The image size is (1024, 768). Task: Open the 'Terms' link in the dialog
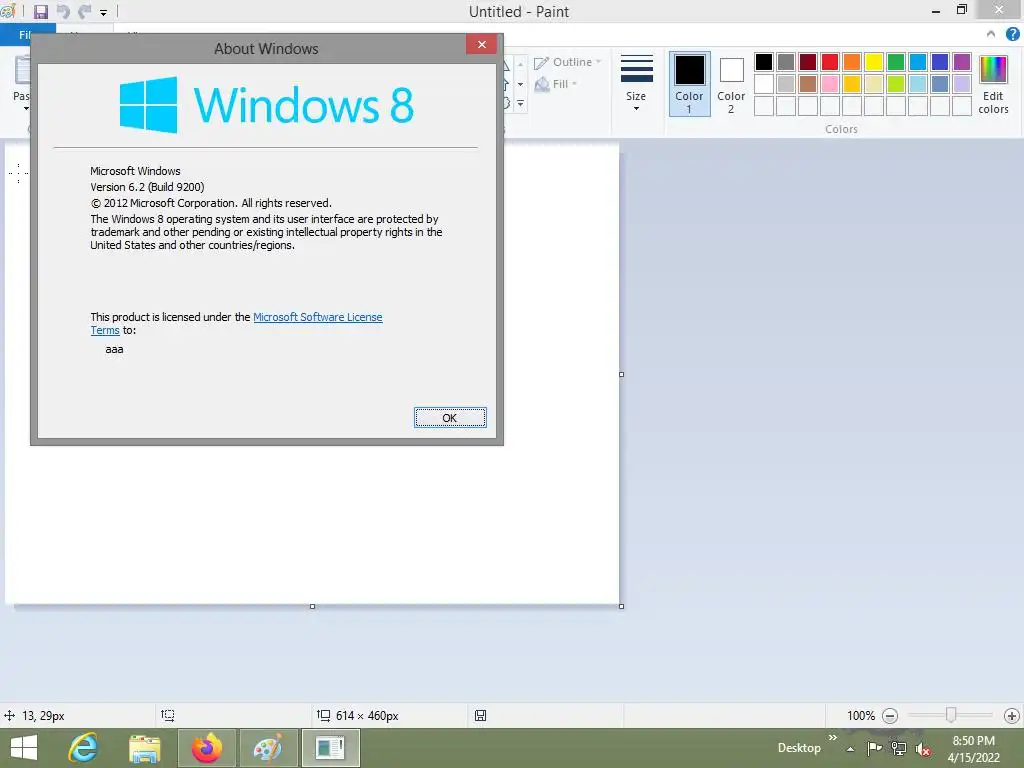coord(104,330)
